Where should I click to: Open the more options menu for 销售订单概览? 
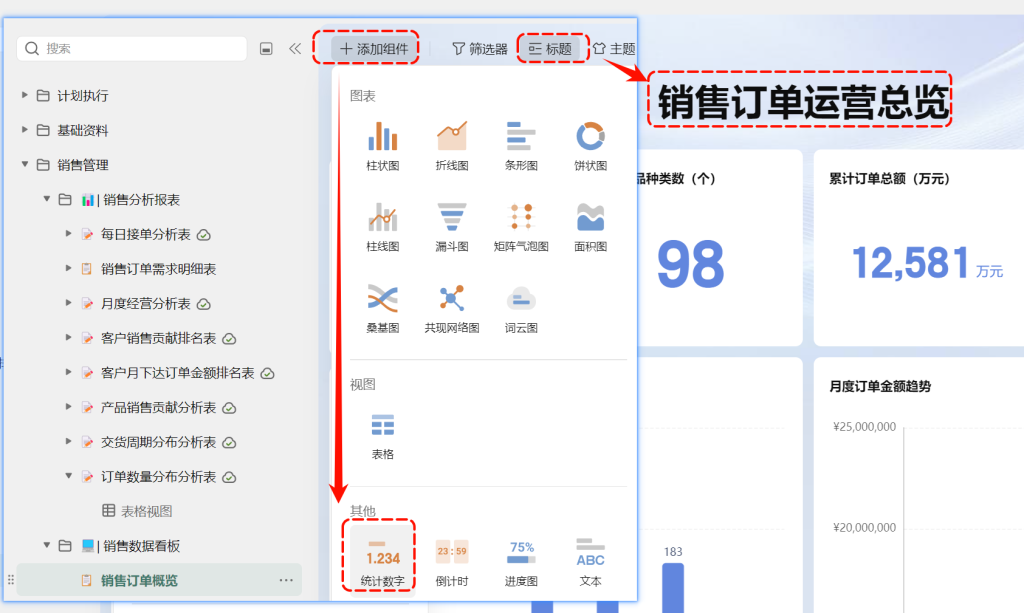point(286,580)
